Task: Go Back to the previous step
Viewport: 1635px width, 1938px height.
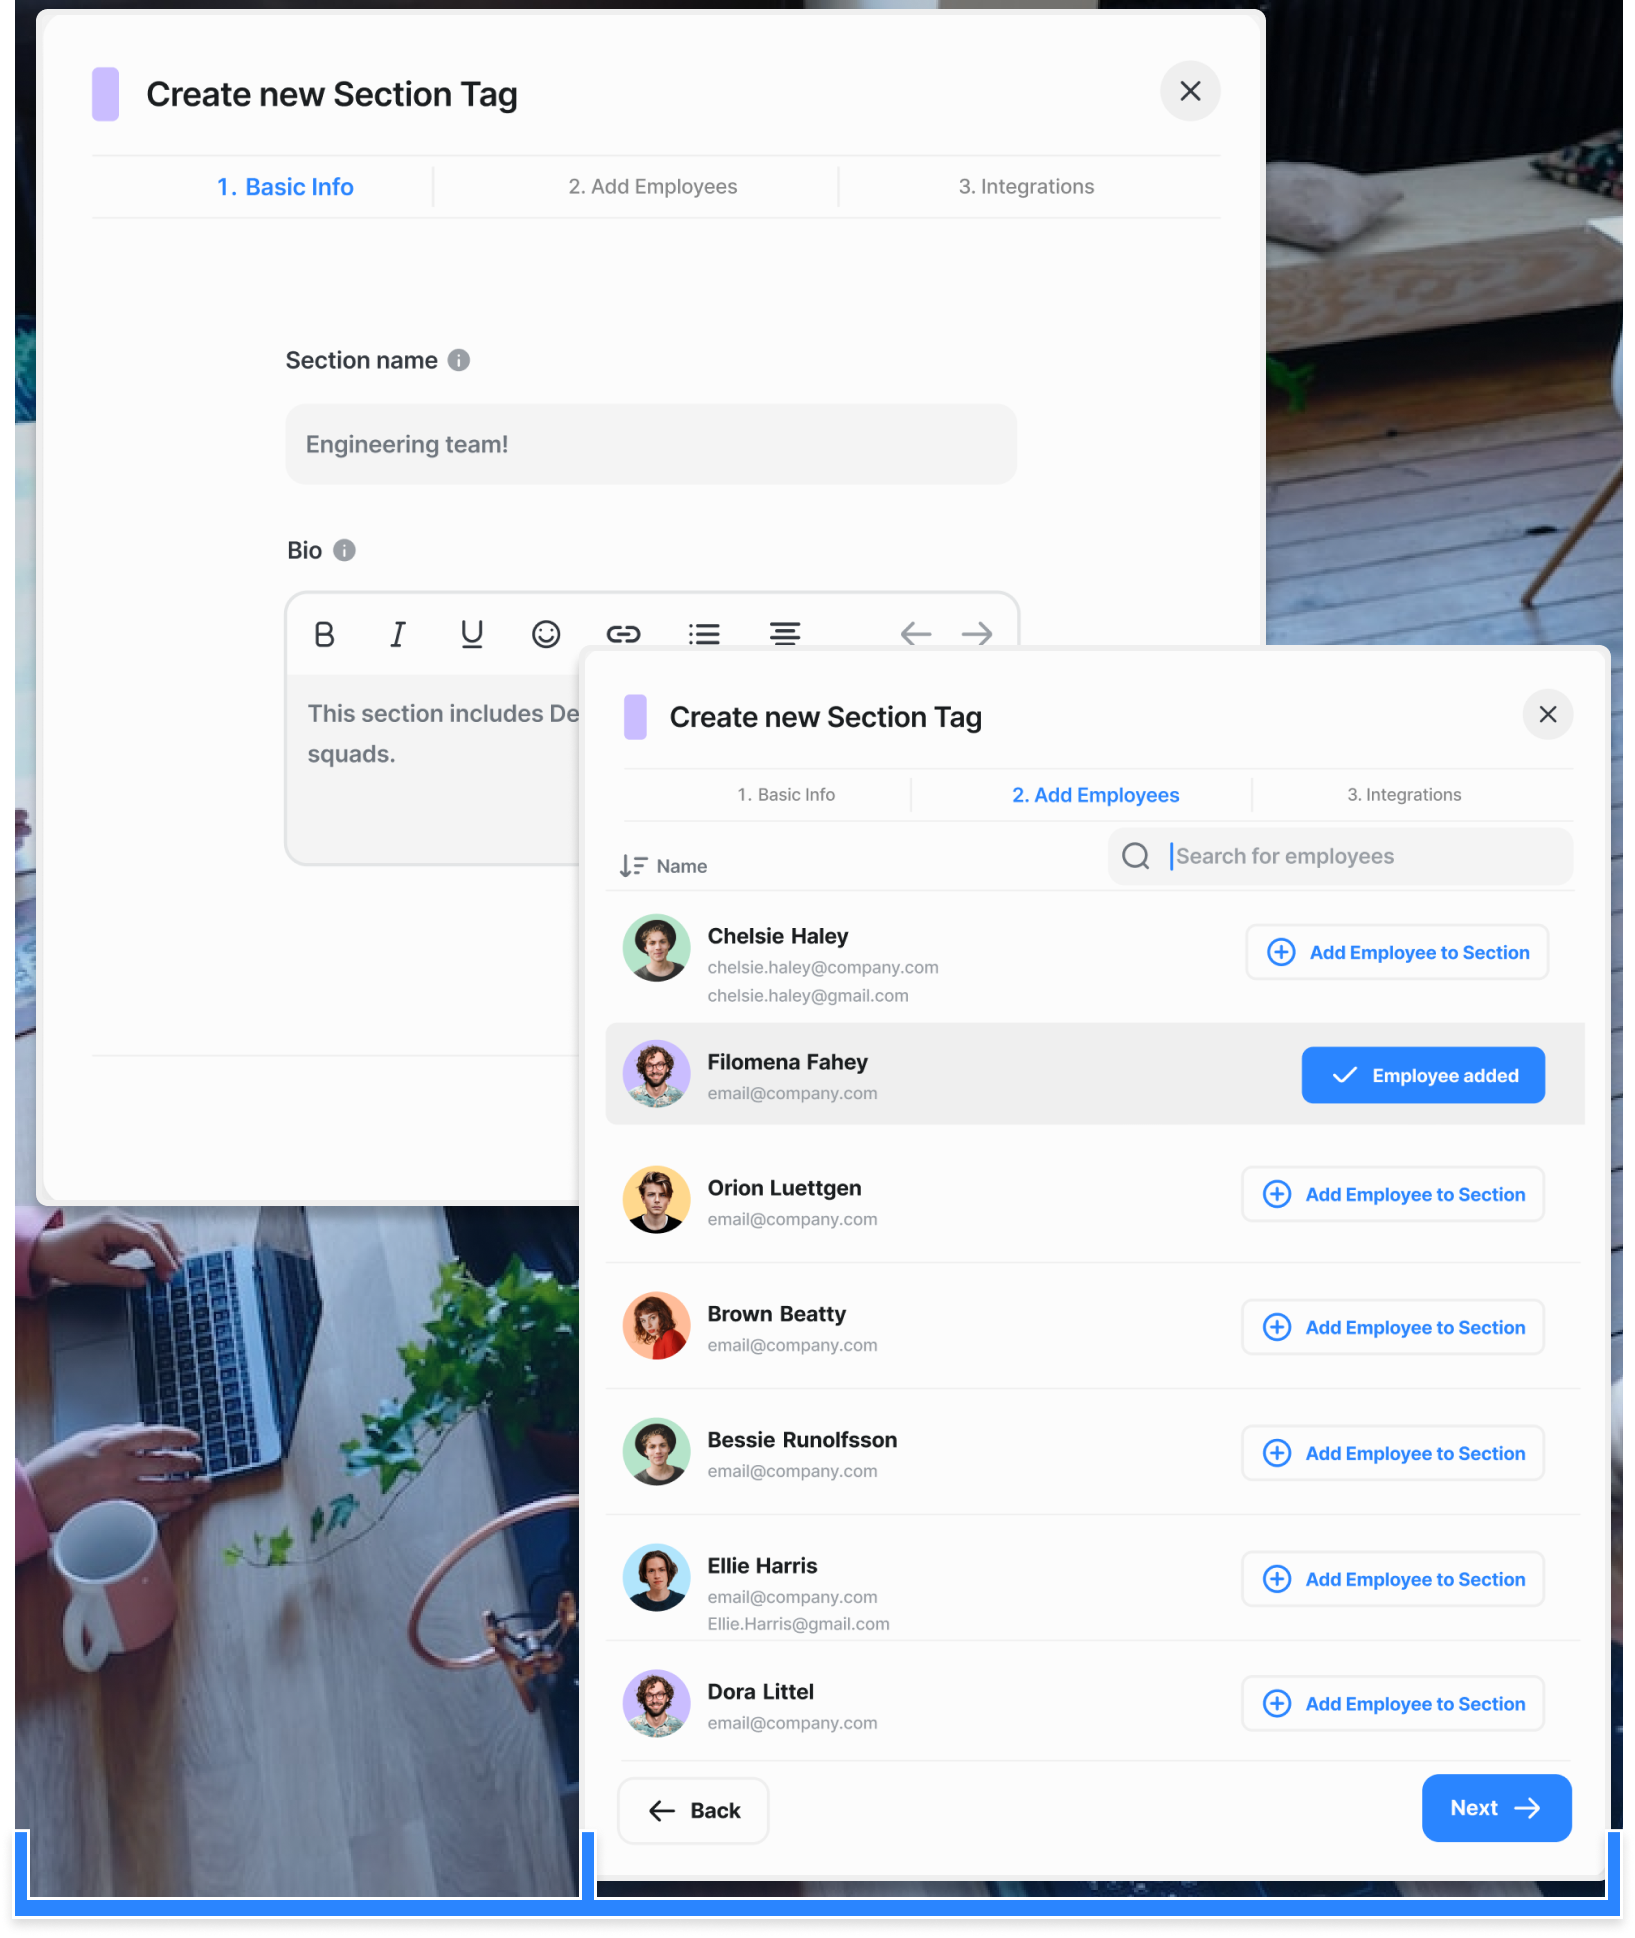Action: [693, 1810]
